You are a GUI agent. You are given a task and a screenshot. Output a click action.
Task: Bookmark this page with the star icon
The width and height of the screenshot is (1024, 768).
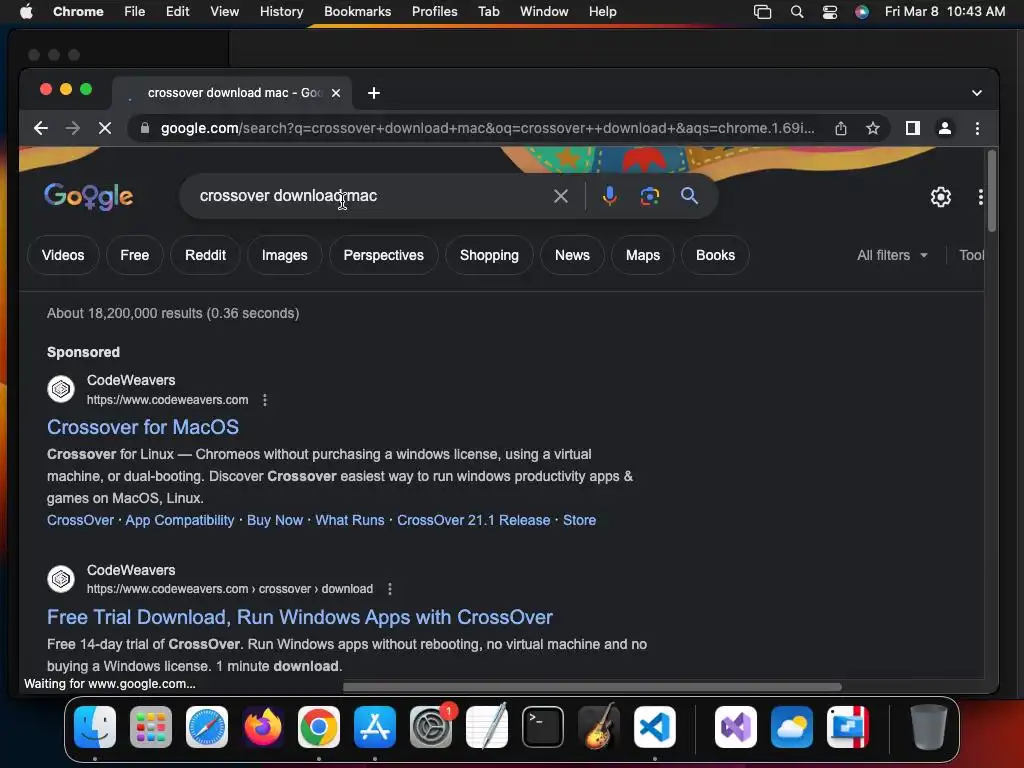872,128
